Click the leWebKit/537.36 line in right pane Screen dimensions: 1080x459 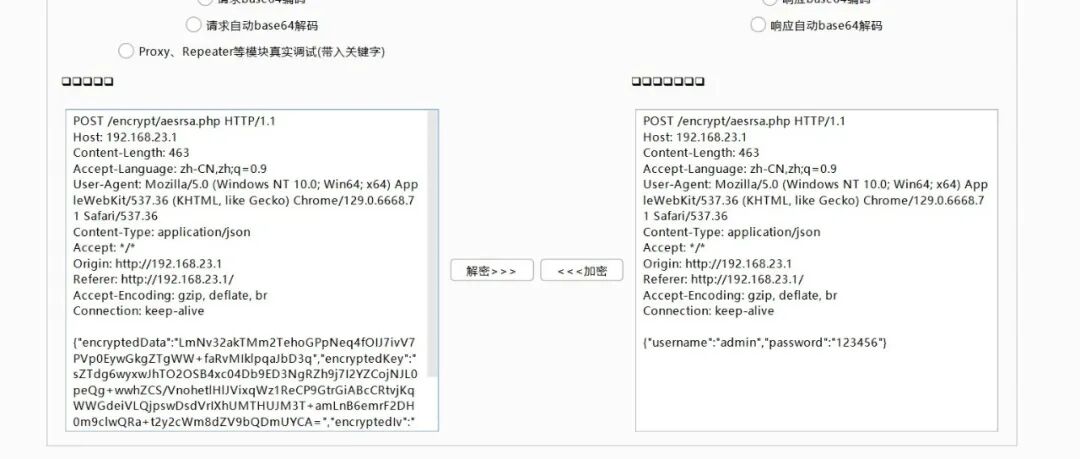click(x=814, y=201)
